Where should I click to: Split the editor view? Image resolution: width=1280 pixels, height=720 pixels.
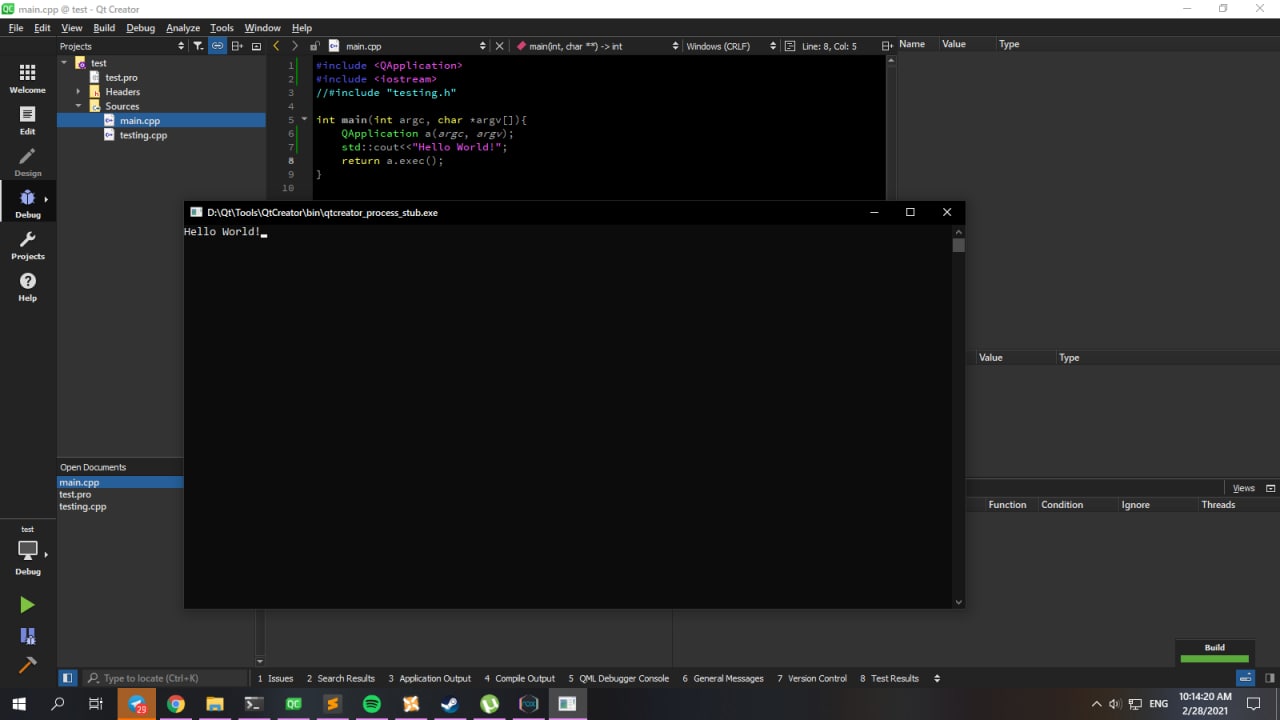(x=887, y=46)
